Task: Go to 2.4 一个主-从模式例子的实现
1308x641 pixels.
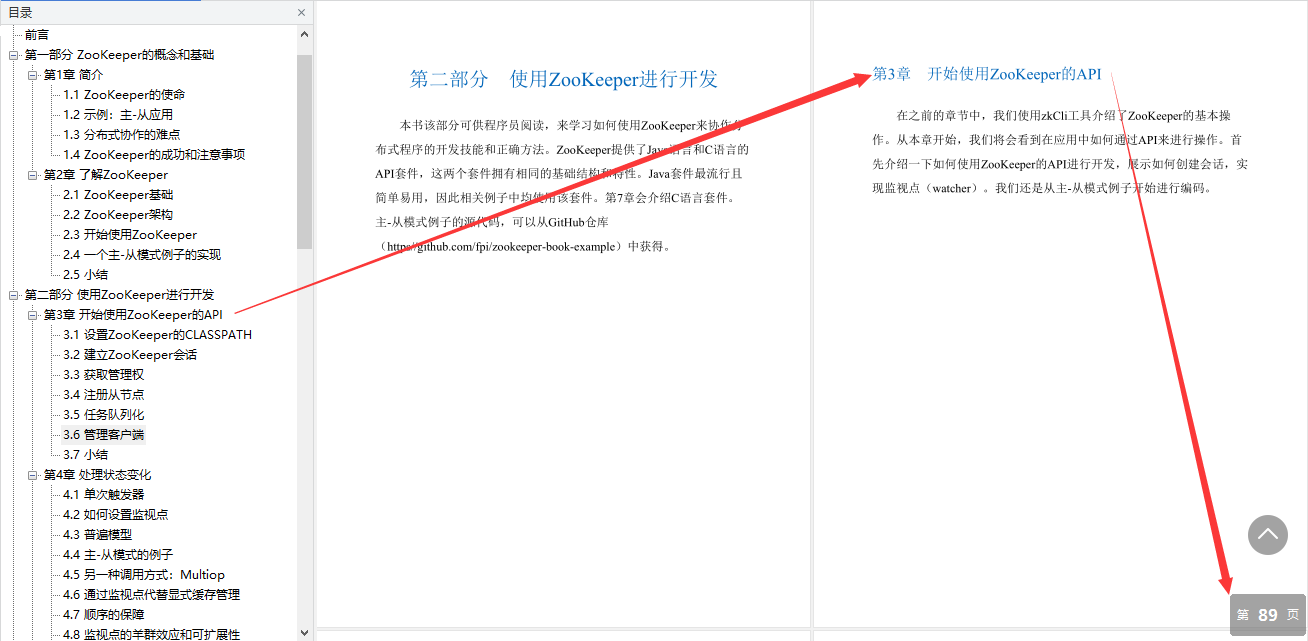Action: (142, 255)
